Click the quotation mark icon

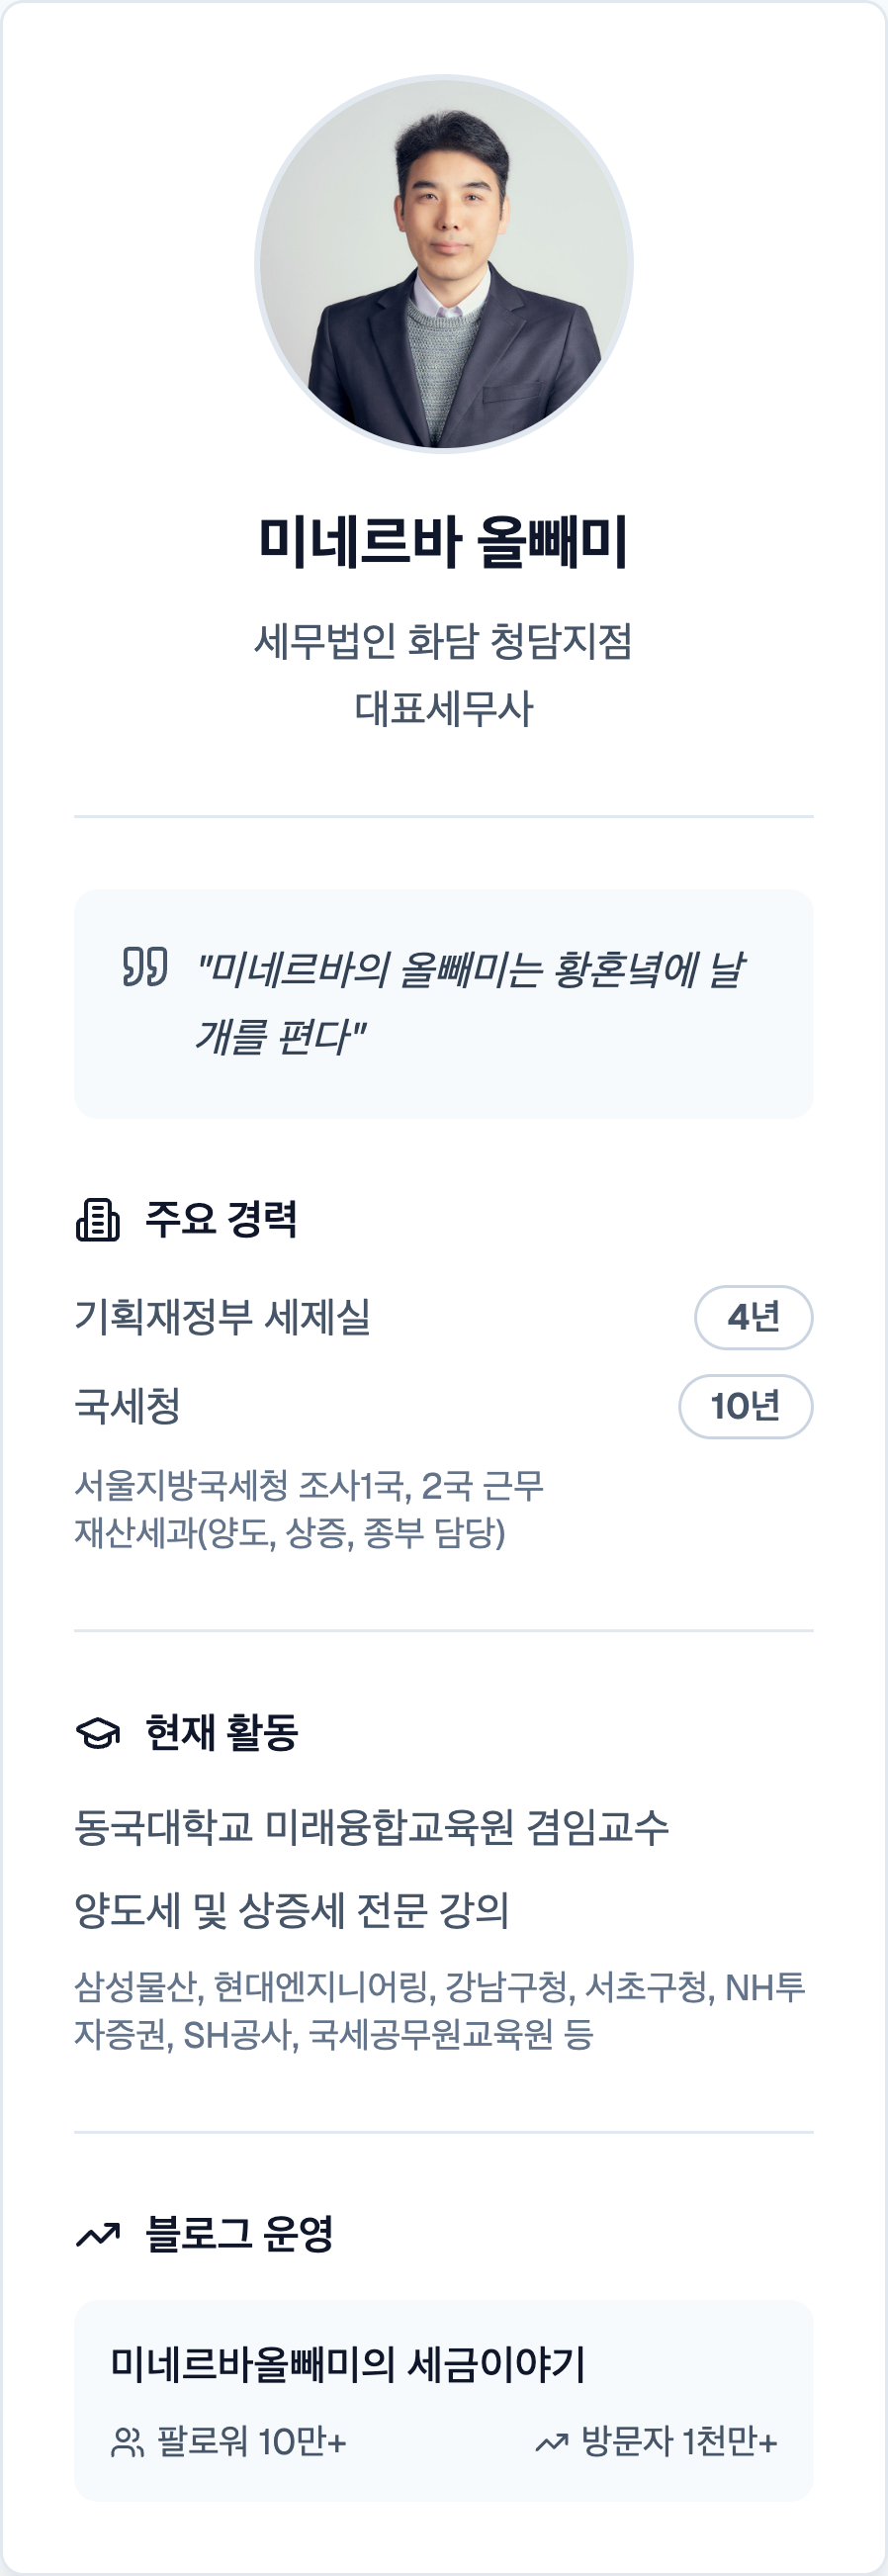point(145,966)
